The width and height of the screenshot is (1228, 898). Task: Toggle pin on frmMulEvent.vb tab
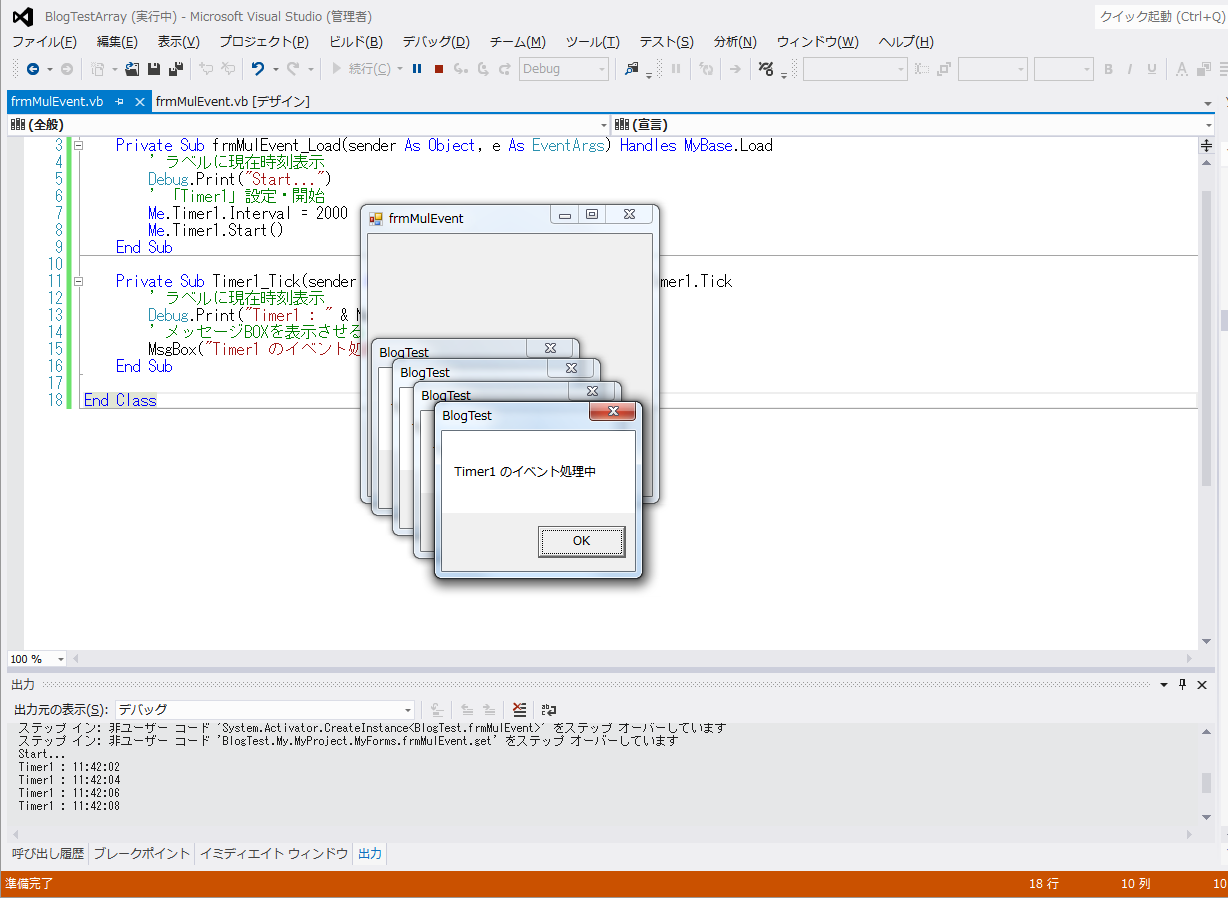click(x=119, y=102)
